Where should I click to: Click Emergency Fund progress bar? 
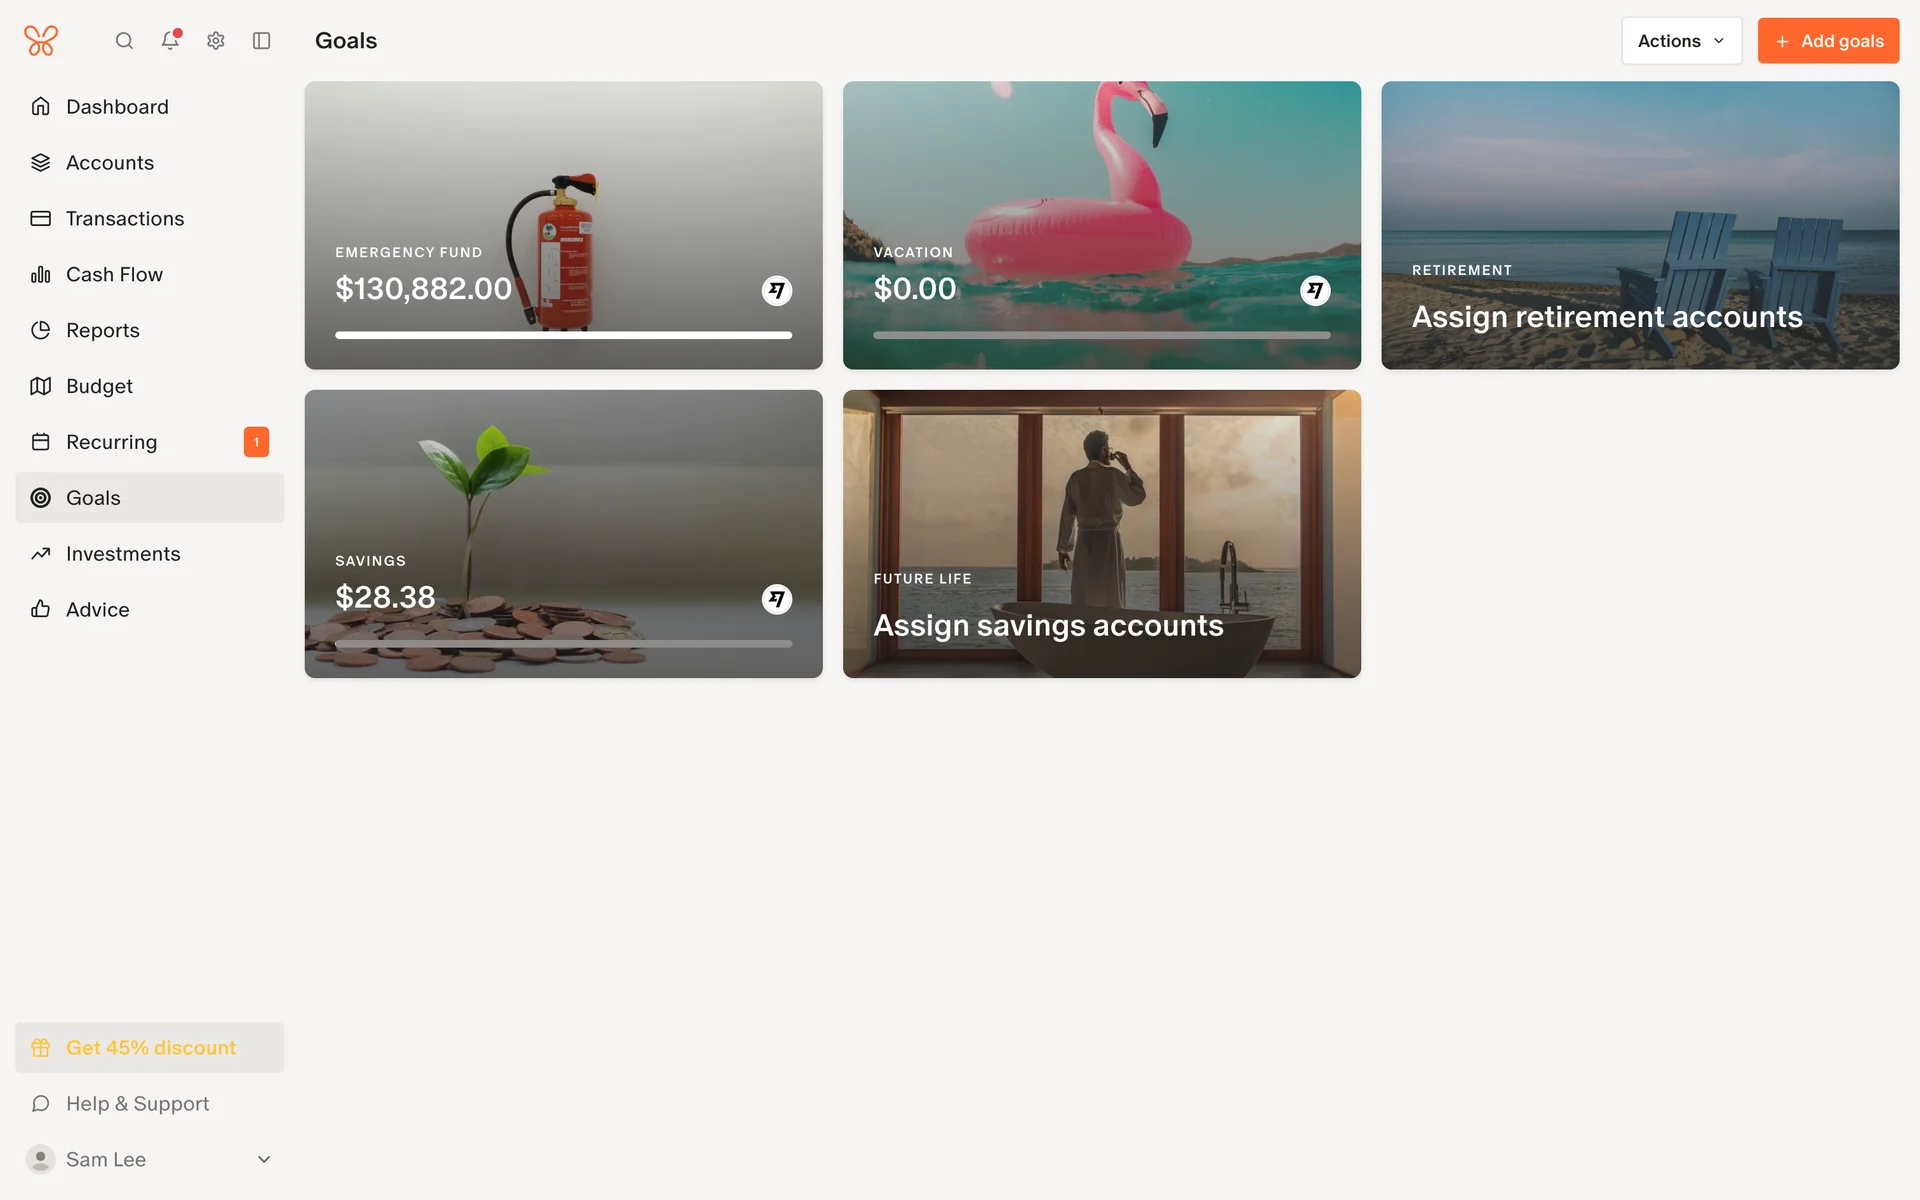click(563, 335)
